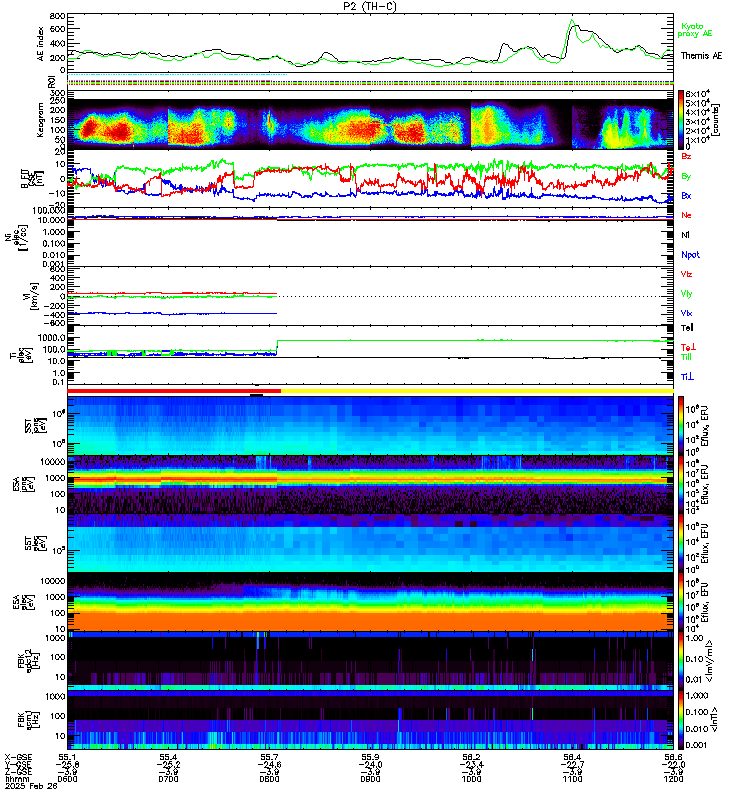Click the green "Ti∥" temperature legend label
Image resolution: width=750 pixels, height=800 pixels.
pyautogui.click(x=686, y=357)
